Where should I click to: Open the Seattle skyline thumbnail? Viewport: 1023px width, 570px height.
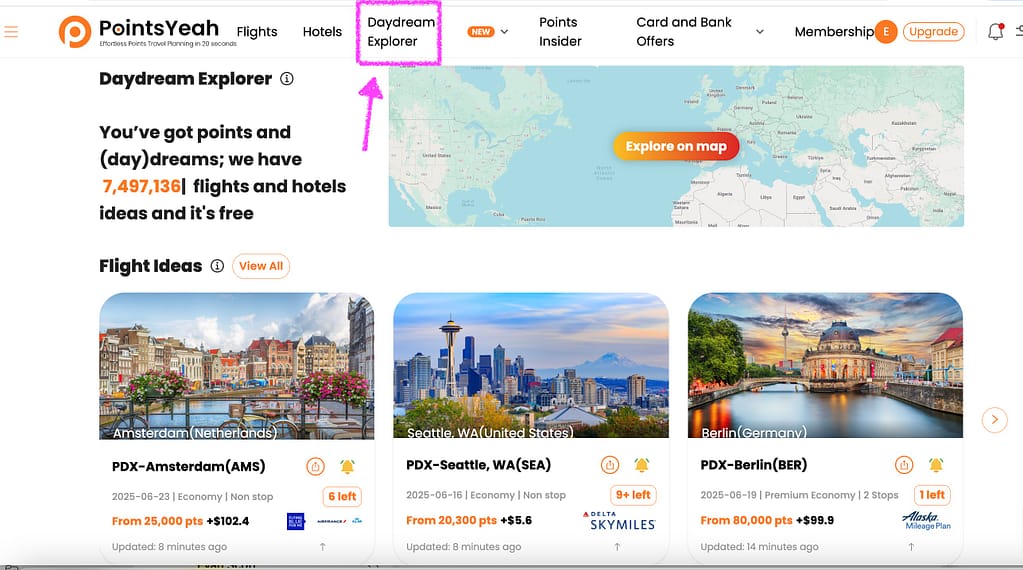(531, 365)
